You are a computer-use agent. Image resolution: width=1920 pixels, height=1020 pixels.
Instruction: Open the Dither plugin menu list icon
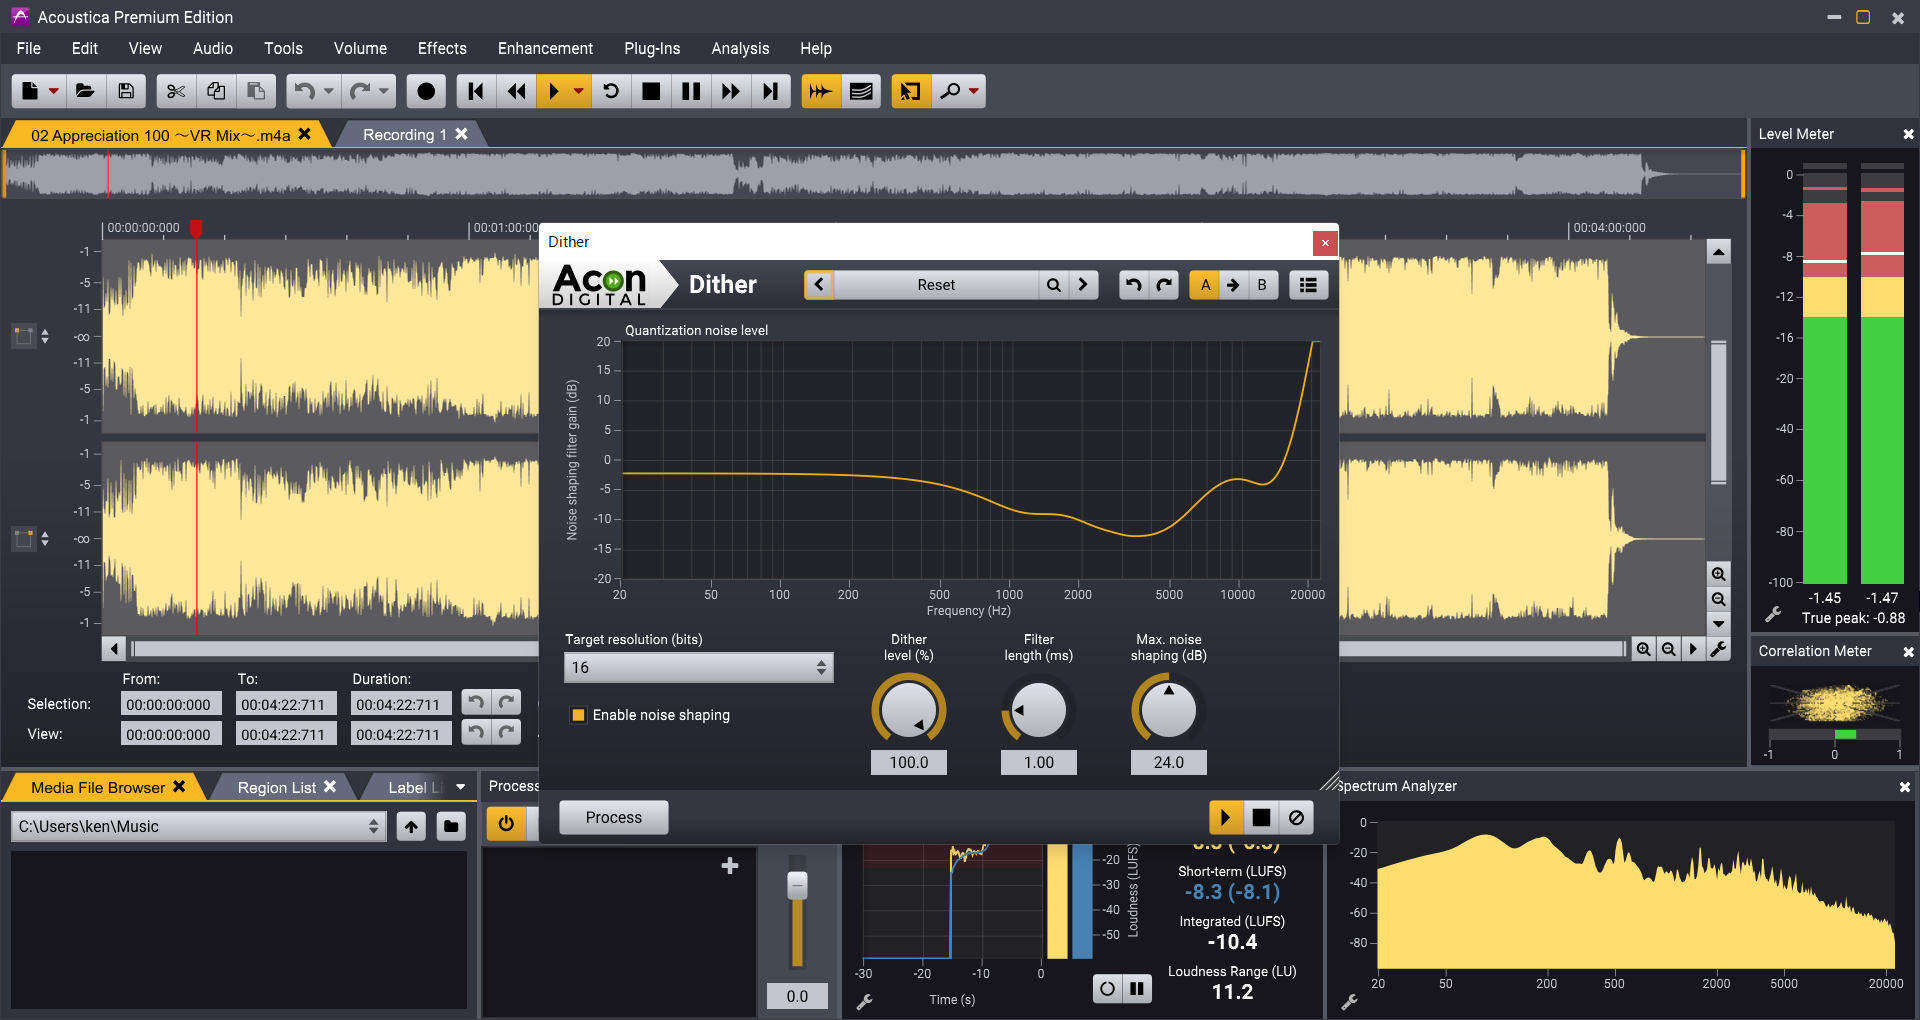click(x=1308, y=285)
